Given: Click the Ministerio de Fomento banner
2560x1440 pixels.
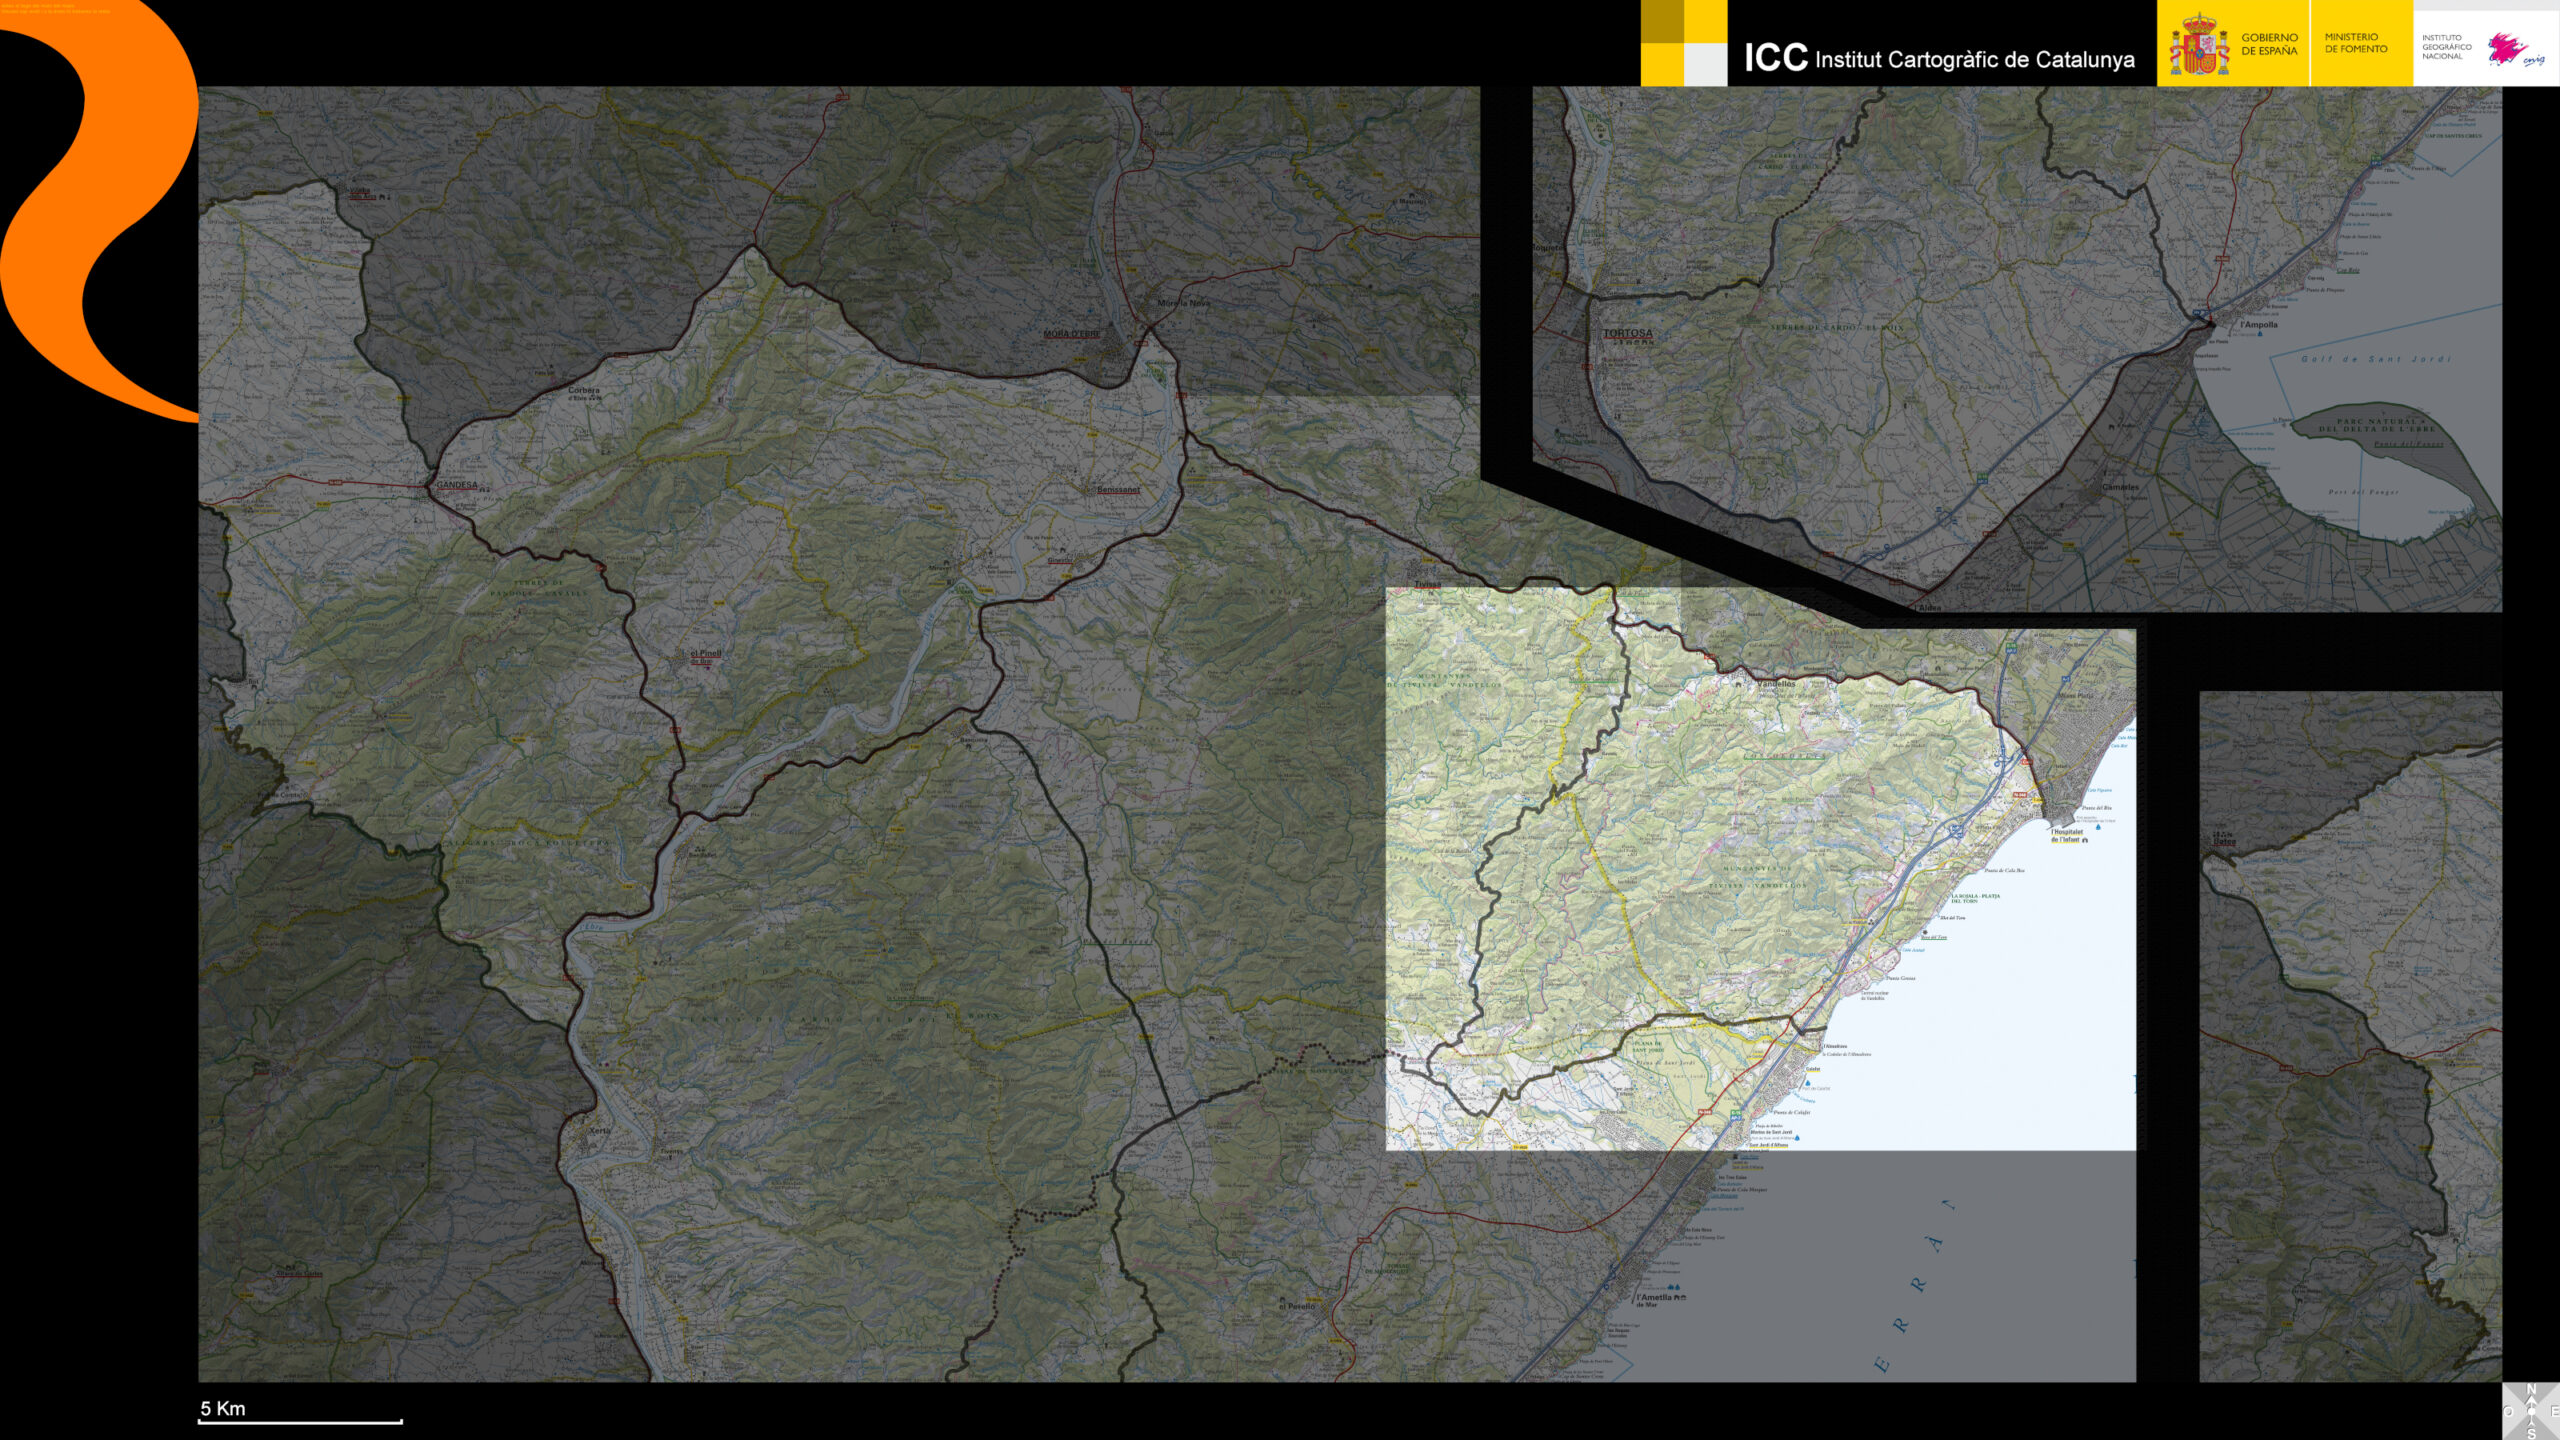Looking at the screenshot, I should pos(2356,43).
